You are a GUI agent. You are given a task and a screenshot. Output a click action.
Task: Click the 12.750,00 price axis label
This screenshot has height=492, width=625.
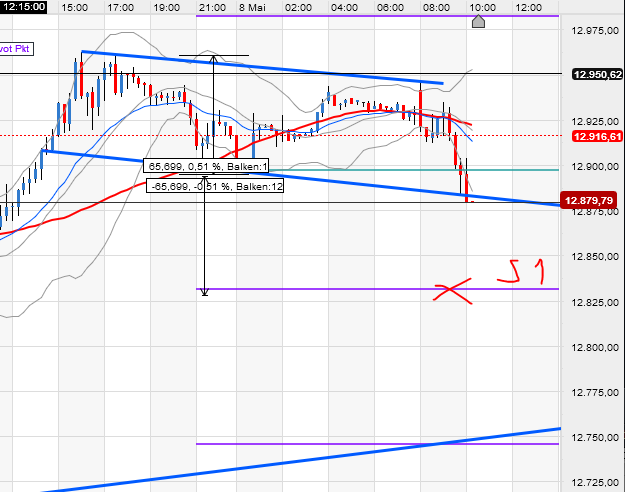click(595, 438)
